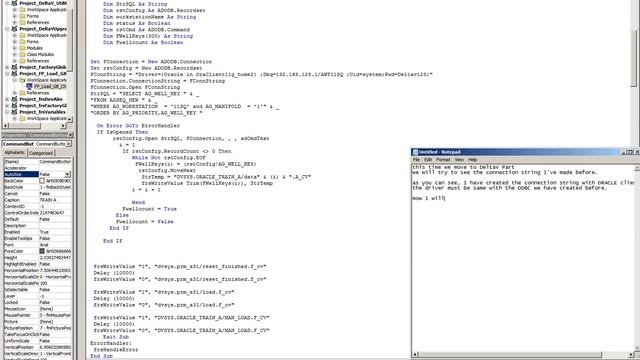Select the Caption property with value TRAIN A
Image resolution: width=640 pixels, height=360 pixels.
(38, 200)
